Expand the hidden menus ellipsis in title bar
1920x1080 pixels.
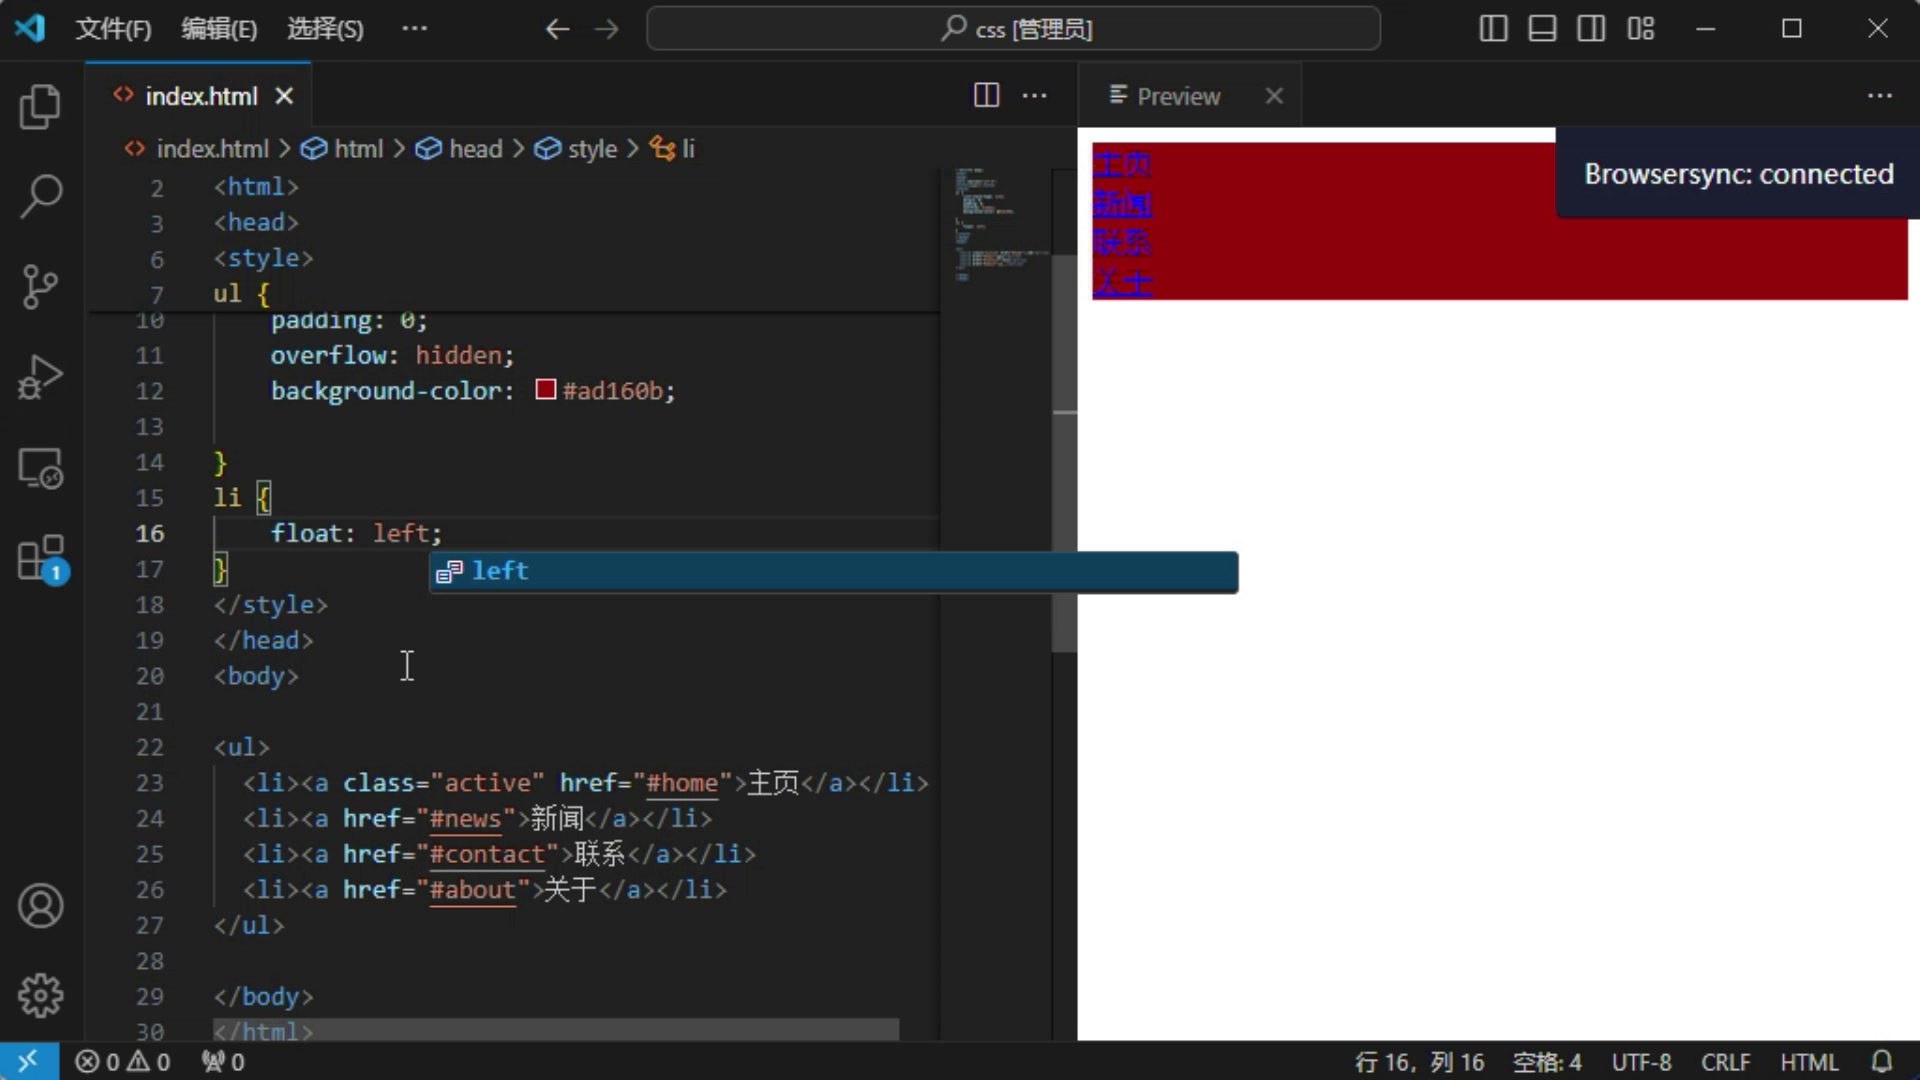pyautogui.click(x=414, y=29)
